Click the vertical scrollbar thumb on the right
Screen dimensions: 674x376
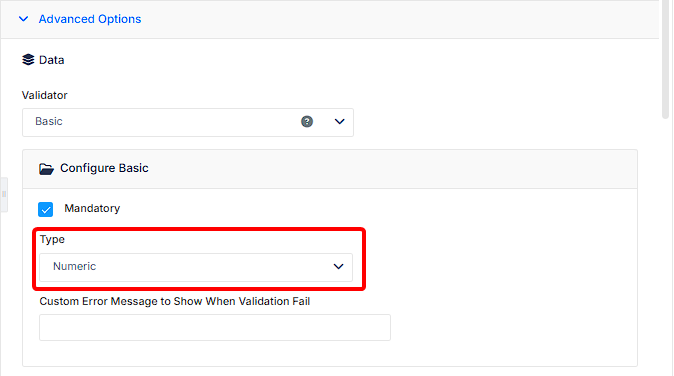tap(665, 59)
